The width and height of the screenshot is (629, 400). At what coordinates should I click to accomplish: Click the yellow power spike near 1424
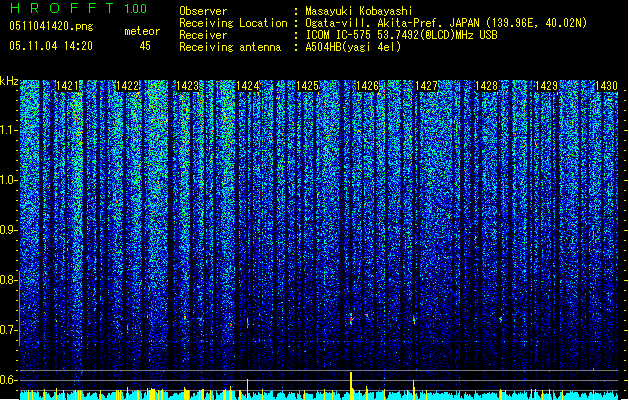[248, 389]
